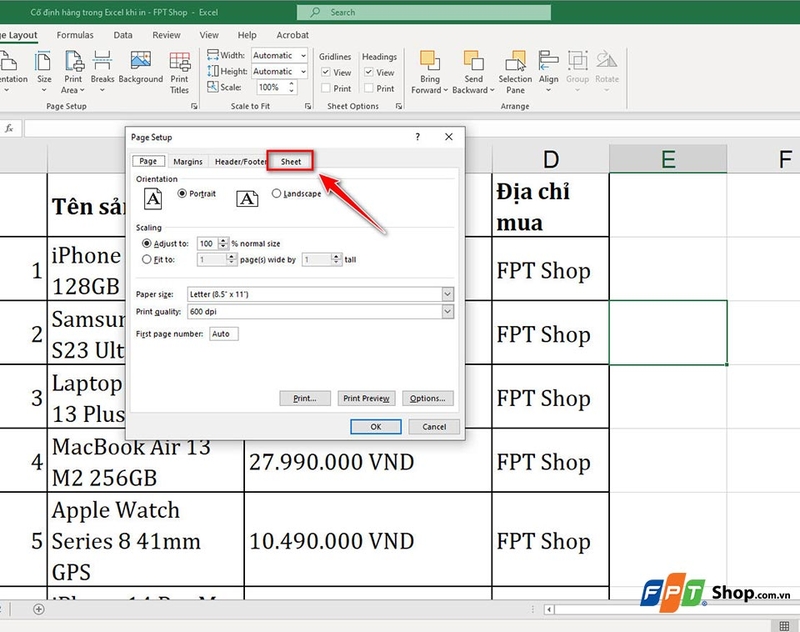
Task: Select the Landscape orientation radio button
Action: (x=277, y=194)
